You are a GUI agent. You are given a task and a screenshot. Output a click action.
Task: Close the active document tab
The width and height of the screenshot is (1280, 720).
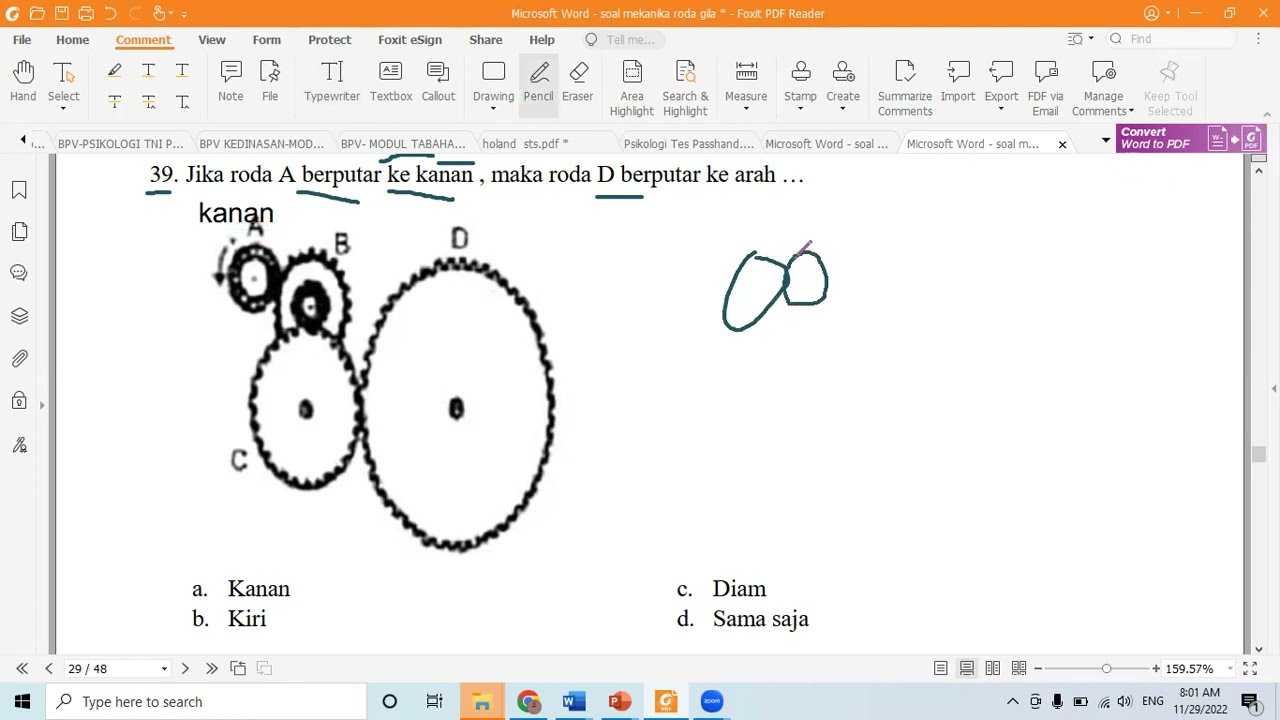tap(1062, 144)
